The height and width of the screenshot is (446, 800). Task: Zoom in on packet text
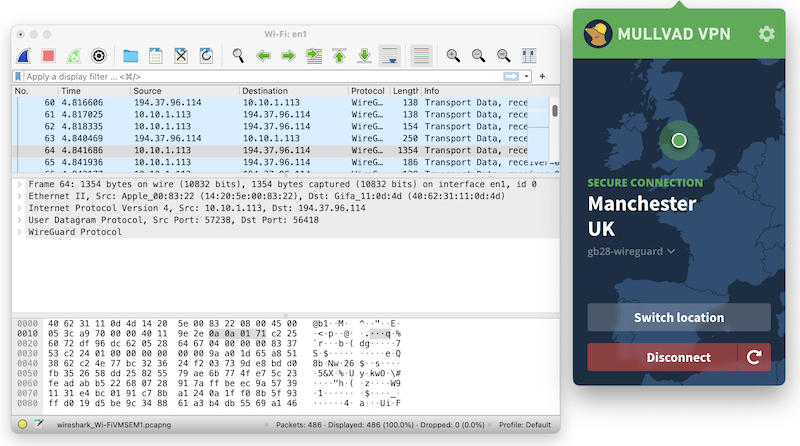coord(453,56)
